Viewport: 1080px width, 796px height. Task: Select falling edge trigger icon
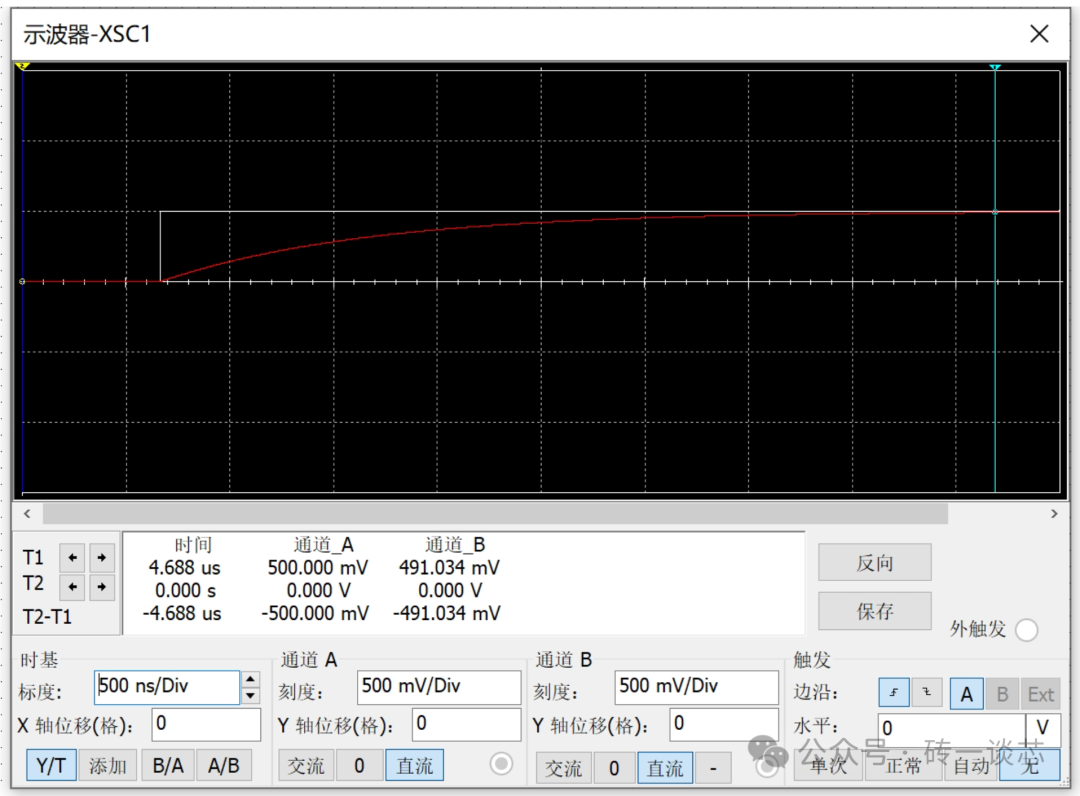(927, 693)
